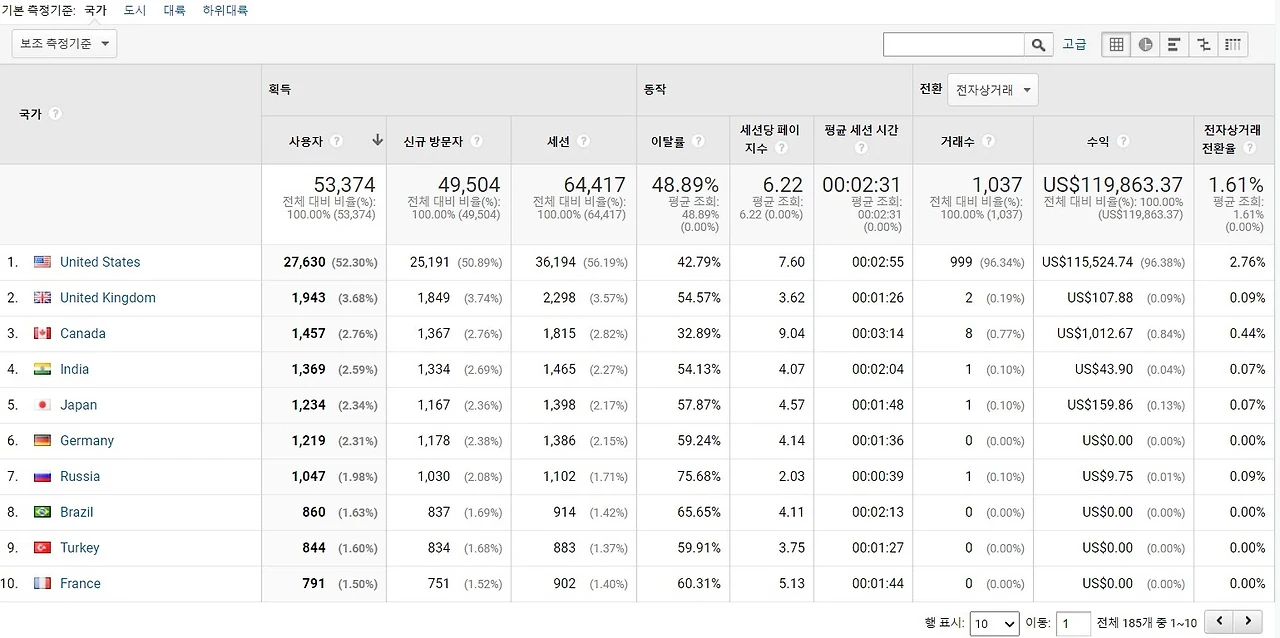Click Canada's pages per session 9.04
This screenshot has height=638, width=1280.
791,334
